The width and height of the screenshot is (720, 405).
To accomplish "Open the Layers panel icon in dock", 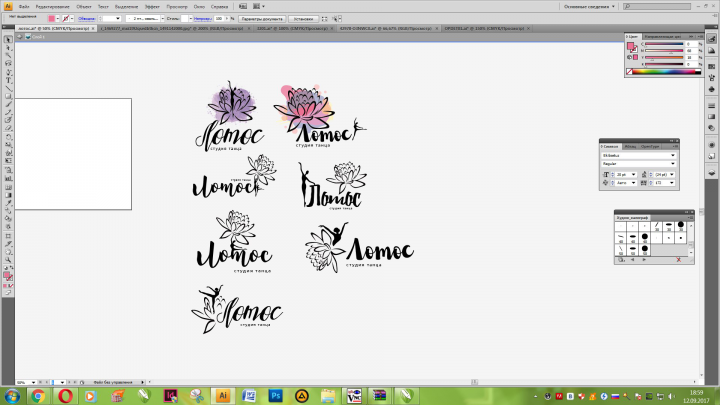I will pyautogui.click(x=712, y=173).
